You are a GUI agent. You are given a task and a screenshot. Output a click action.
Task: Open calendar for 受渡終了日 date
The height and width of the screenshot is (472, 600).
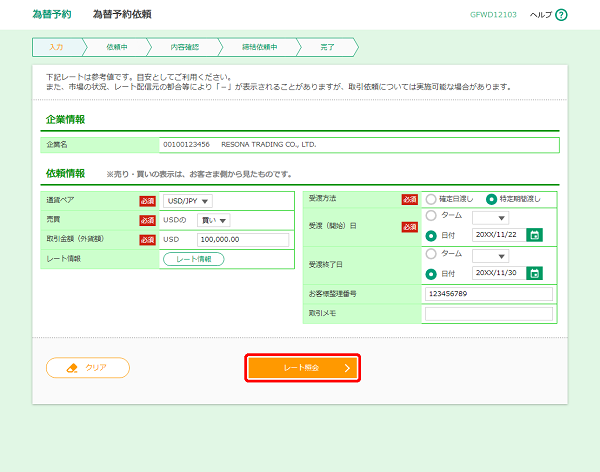coord(535,273)
